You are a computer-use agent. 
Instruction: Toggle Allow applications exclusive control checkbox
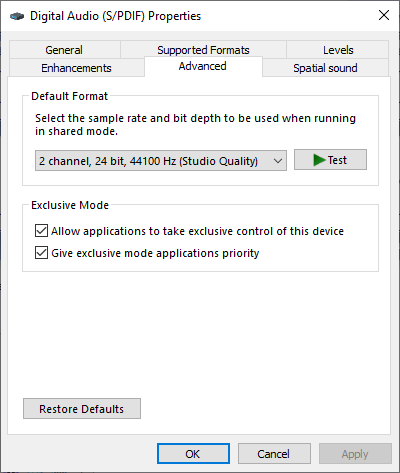point(41,231)
